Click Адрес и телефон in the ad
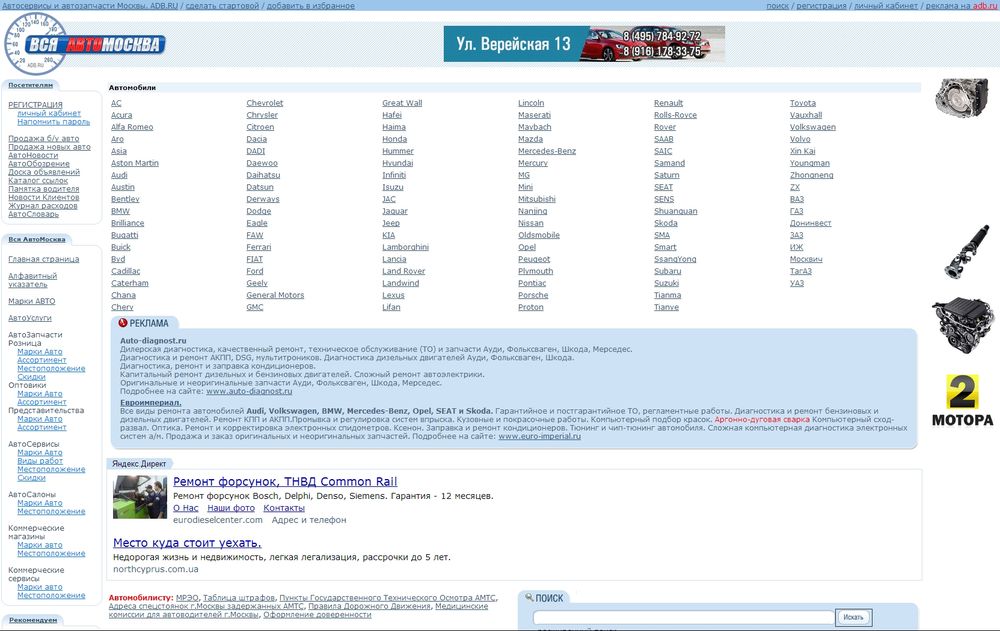The height and width of the screenshot is (631, 1000). 309,520
